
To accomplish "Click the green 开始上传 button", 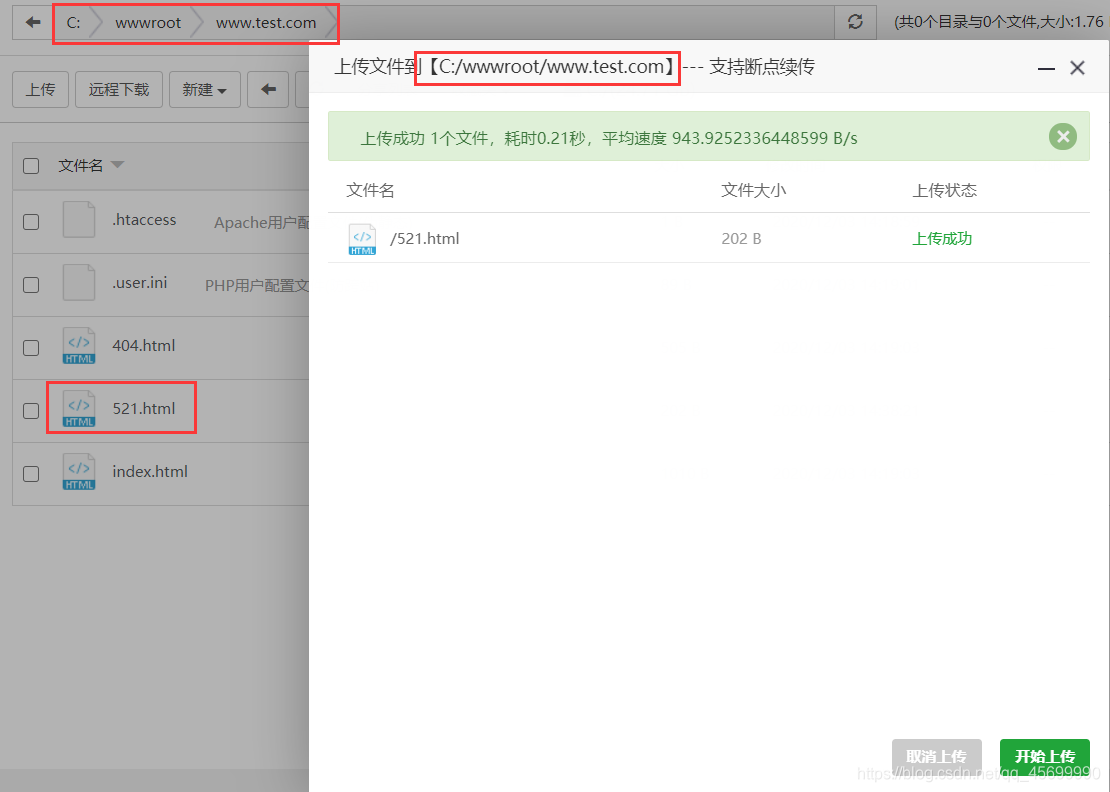I will (x=1044, y=757).
